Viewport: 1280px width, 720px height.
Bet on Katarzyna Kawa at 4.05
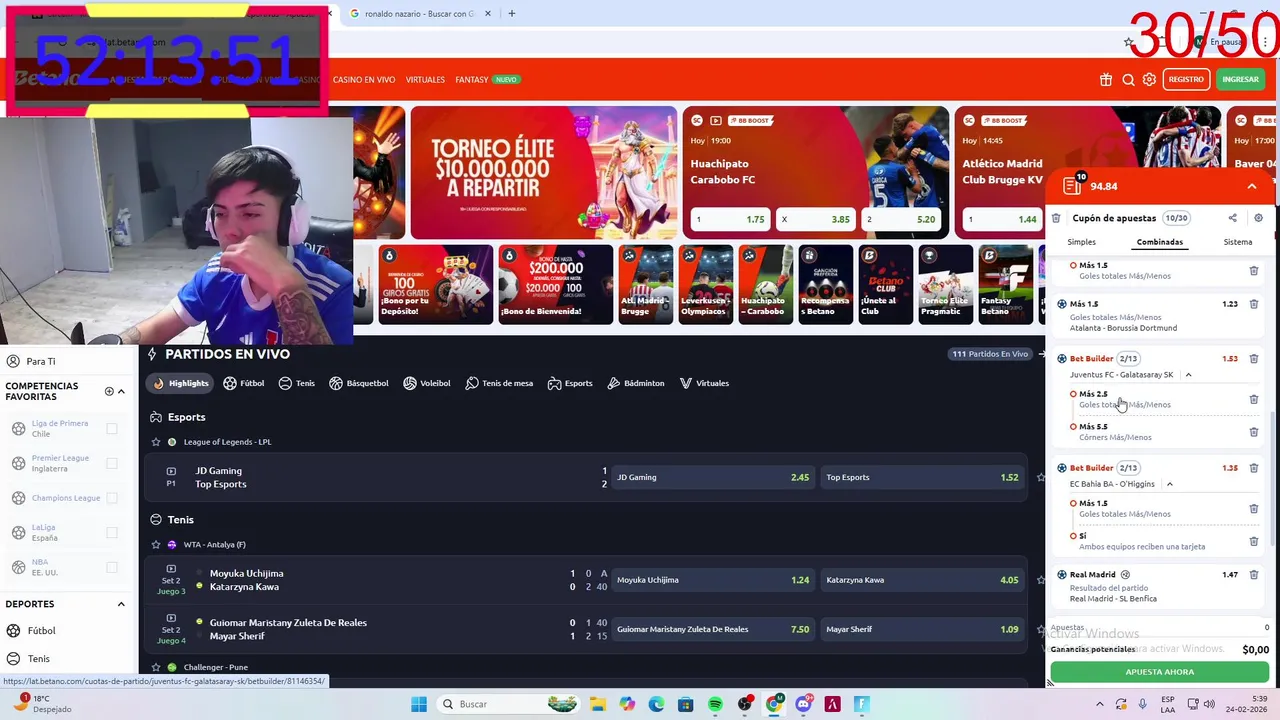[922, 580]
